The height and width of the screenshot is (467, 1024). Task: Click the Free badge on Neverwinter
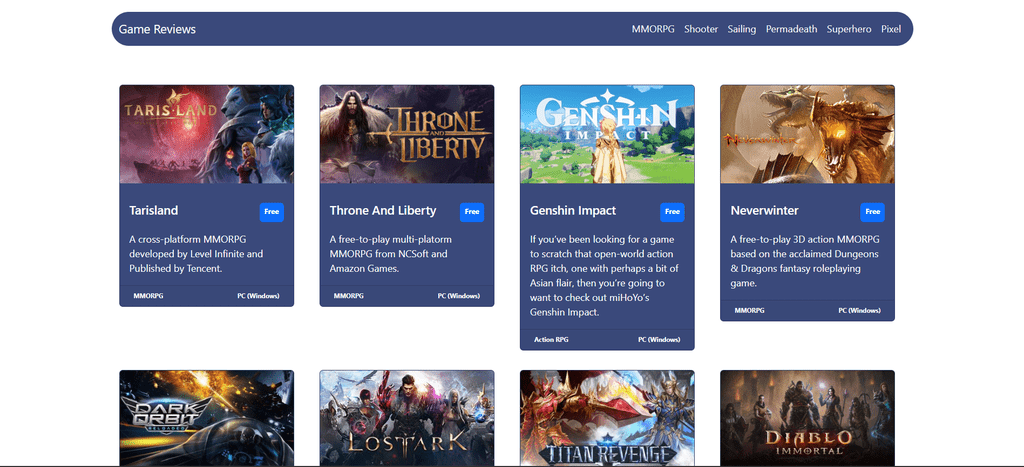(872, 212)
